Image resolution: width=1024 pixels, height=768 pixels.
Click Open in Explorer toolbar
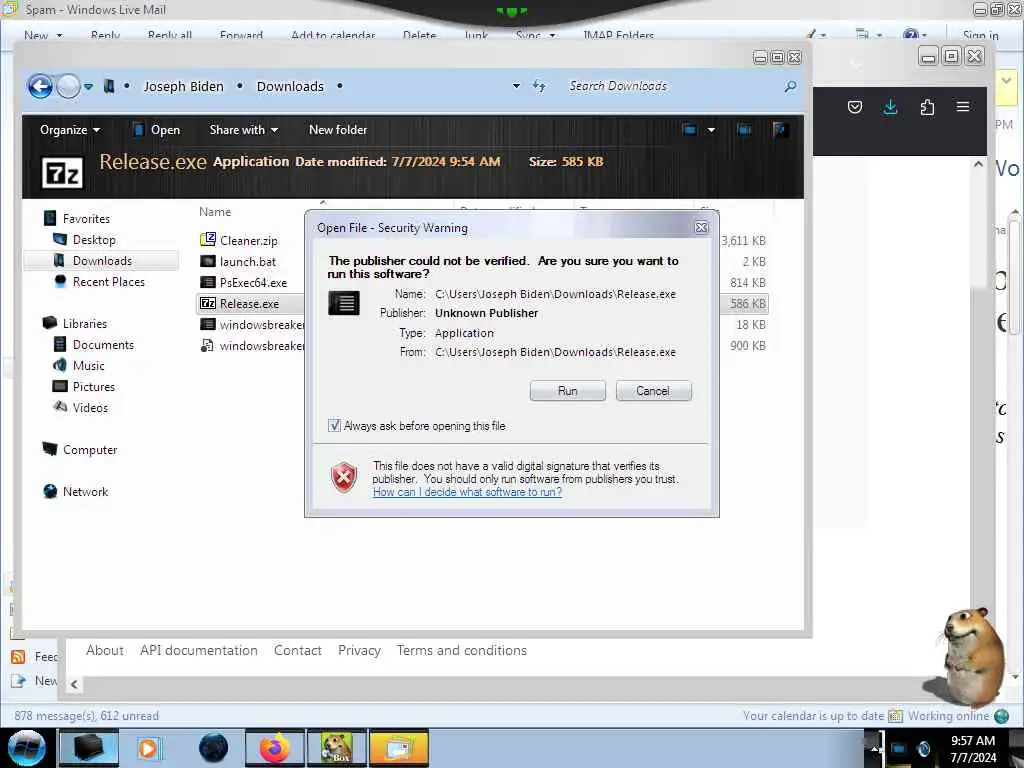pos(157,130)
